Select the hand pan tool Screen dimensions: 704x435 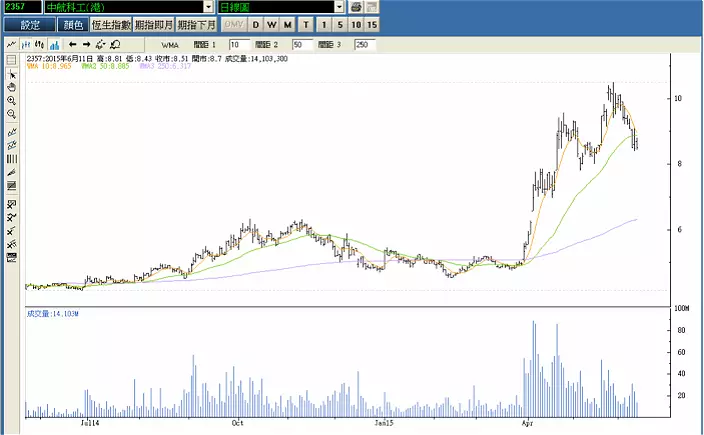(12, 88)
